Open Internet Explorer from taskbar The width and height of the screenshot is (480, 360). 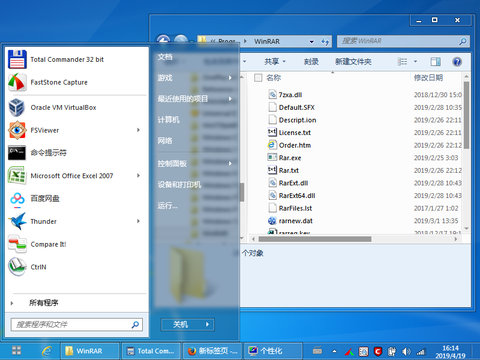click(x=47, y=351)
